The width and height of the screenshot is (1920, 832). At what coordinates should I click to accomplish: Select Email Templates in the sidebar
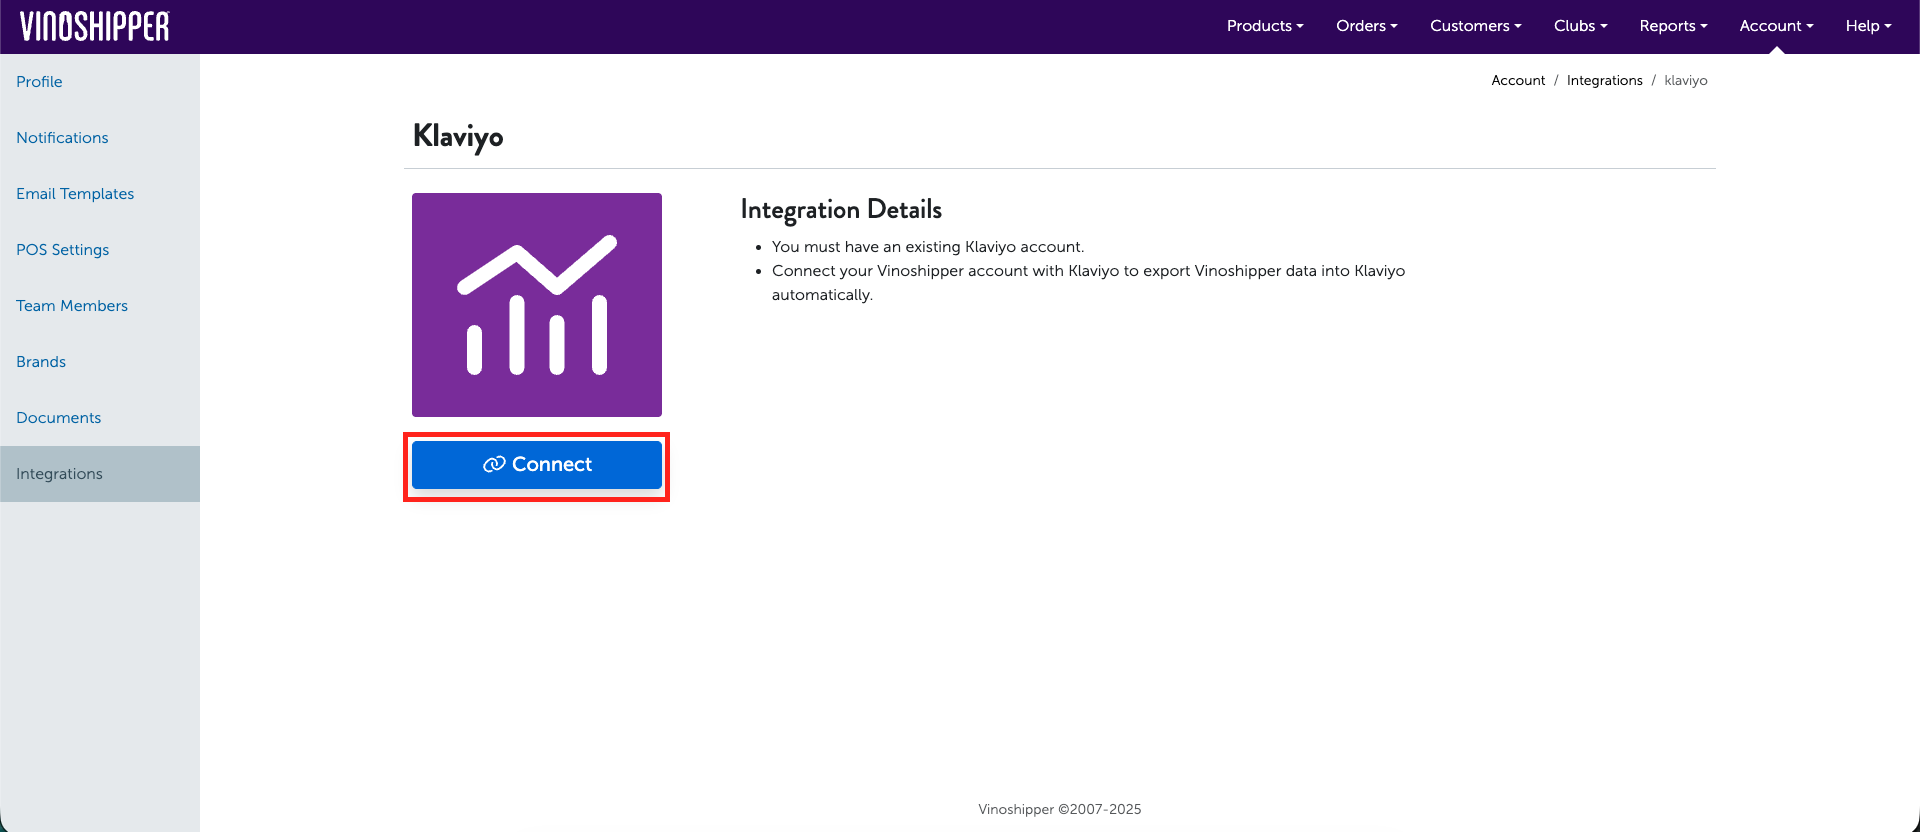[x=100, y=194]
